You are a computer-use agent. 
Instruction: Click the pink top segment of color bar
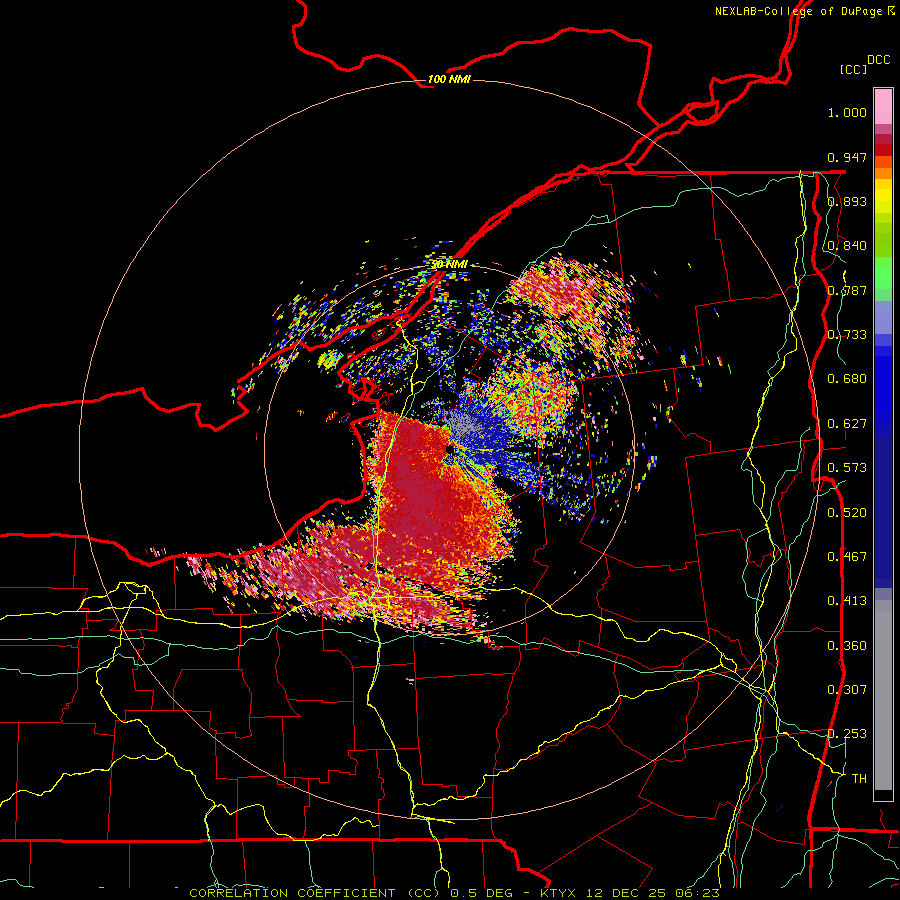coord(883,106)
